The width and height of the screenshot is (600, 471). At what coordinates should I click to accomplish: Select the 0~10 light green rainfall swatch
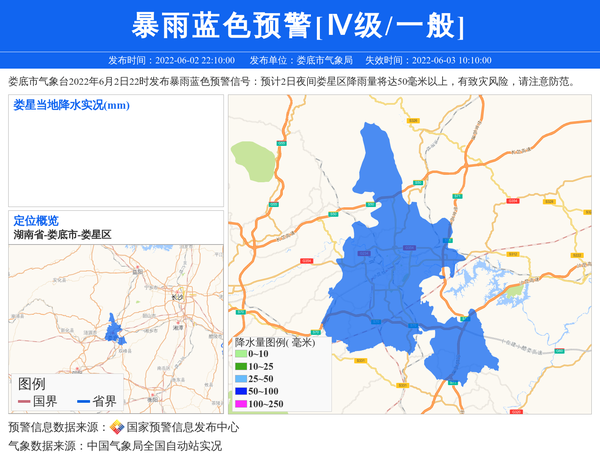(240, 354)
